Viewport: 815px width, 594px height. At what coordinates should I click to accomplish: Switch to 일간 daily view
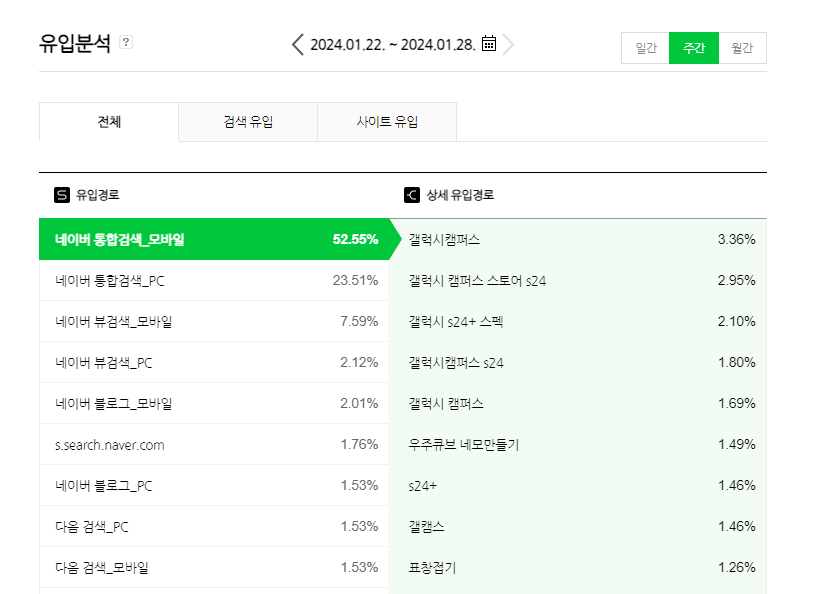click(x=646, y=48)
